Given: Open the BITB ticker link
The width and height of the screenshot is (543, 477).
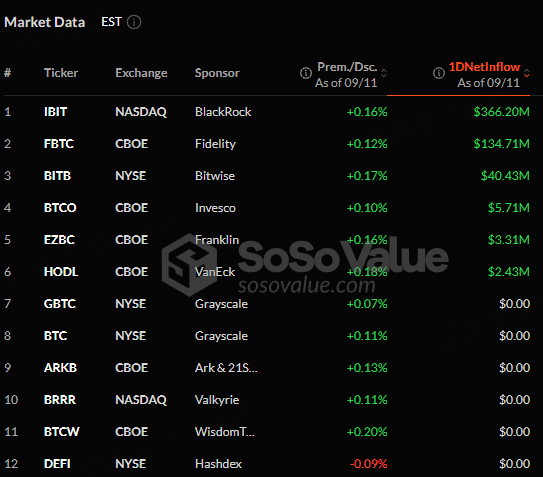Looking at the screenshot, I should (x=57, y=176).
